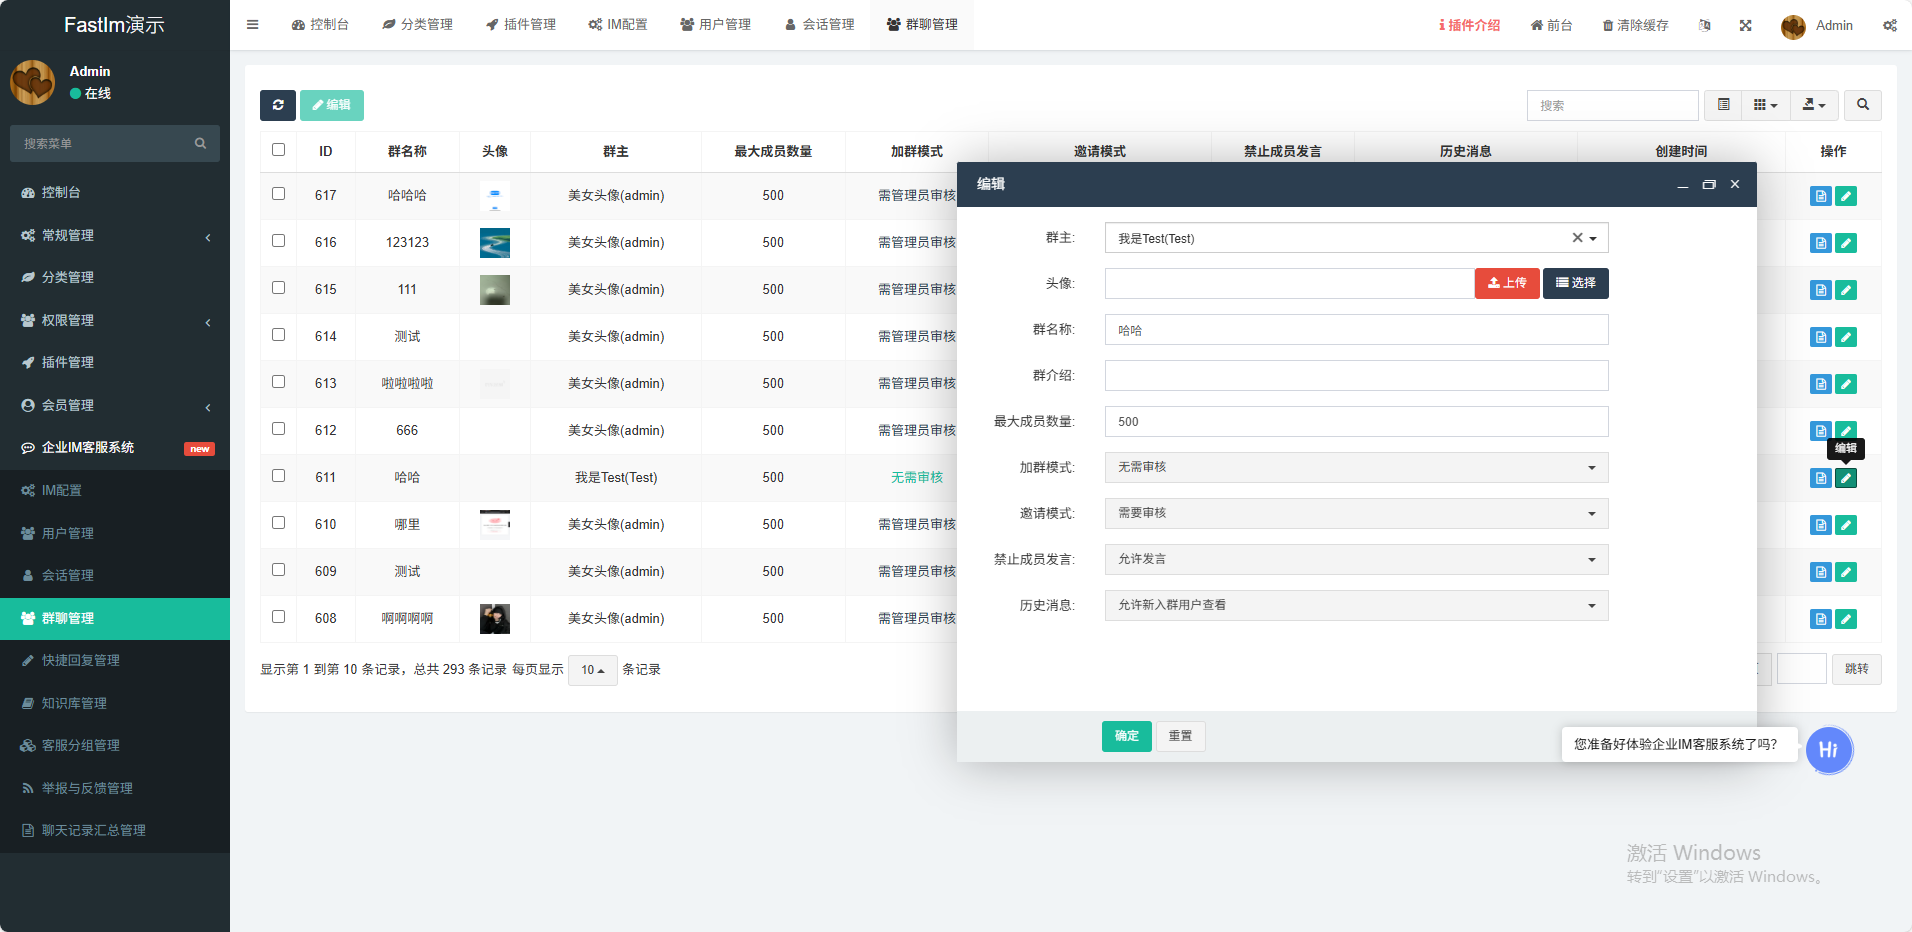Select the checkbox for group row 608
Screen dimensions: 1912x932
tap(278, 617)
